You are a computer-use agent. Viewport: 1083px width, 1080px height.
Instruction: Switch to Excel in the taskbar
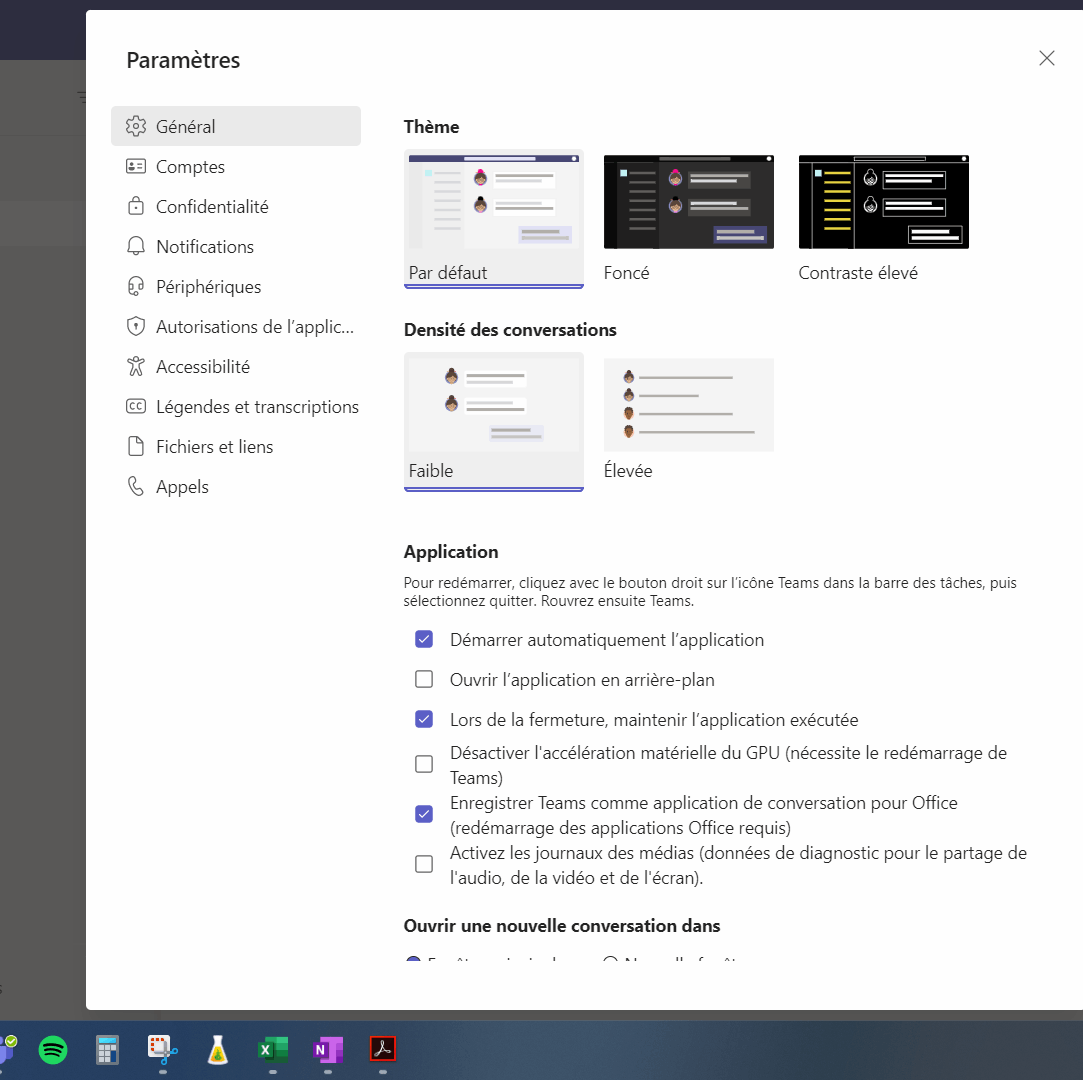(x=273, y=1050)
